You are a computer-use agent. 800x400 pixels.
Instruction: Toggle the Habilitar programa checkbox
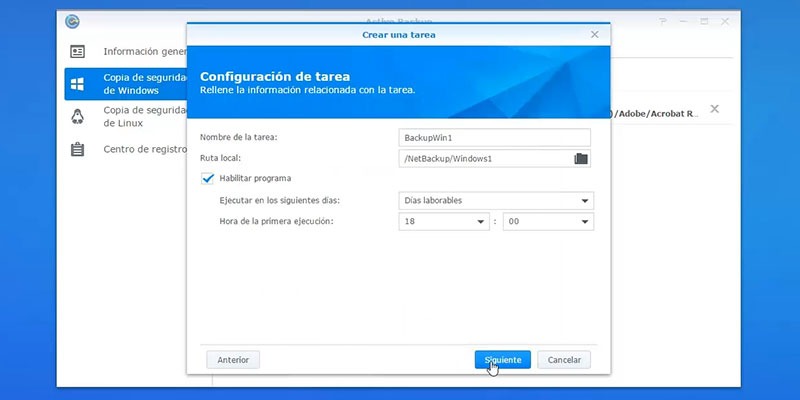(x=208, y=179)
